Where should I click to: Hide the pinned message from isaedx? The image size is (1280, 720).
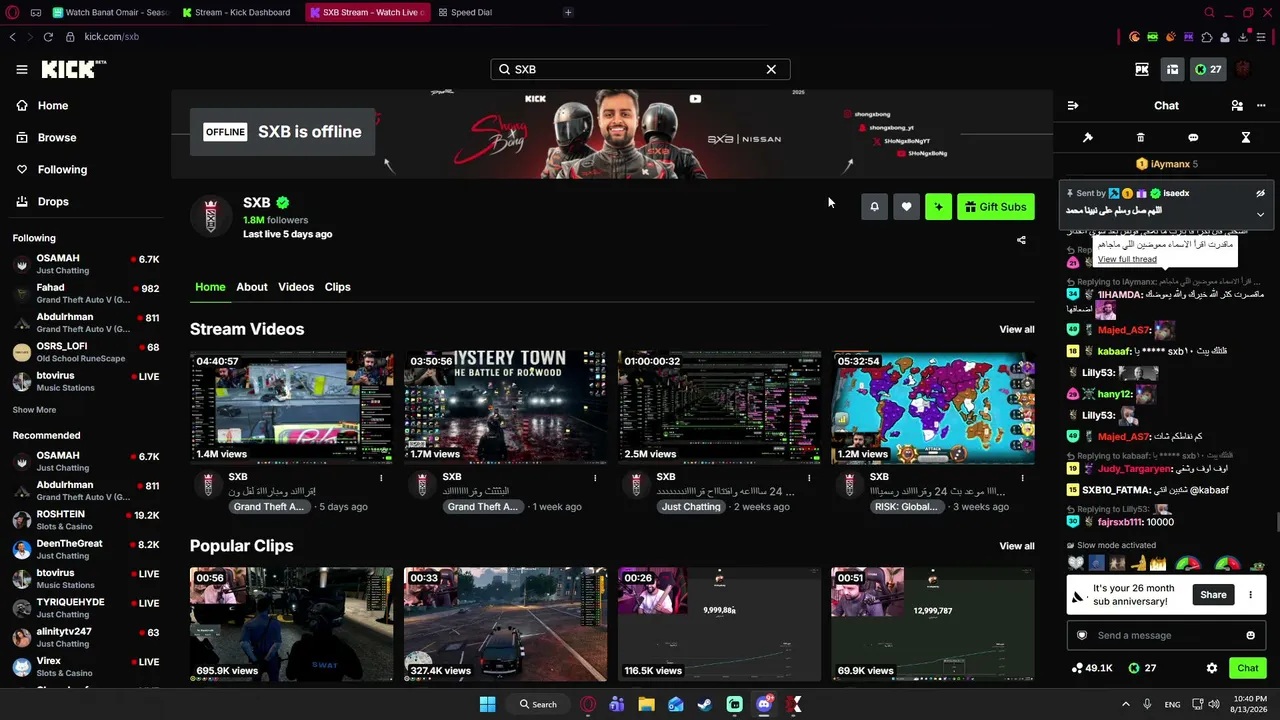pyautogui.click(x=1260, y=193)
